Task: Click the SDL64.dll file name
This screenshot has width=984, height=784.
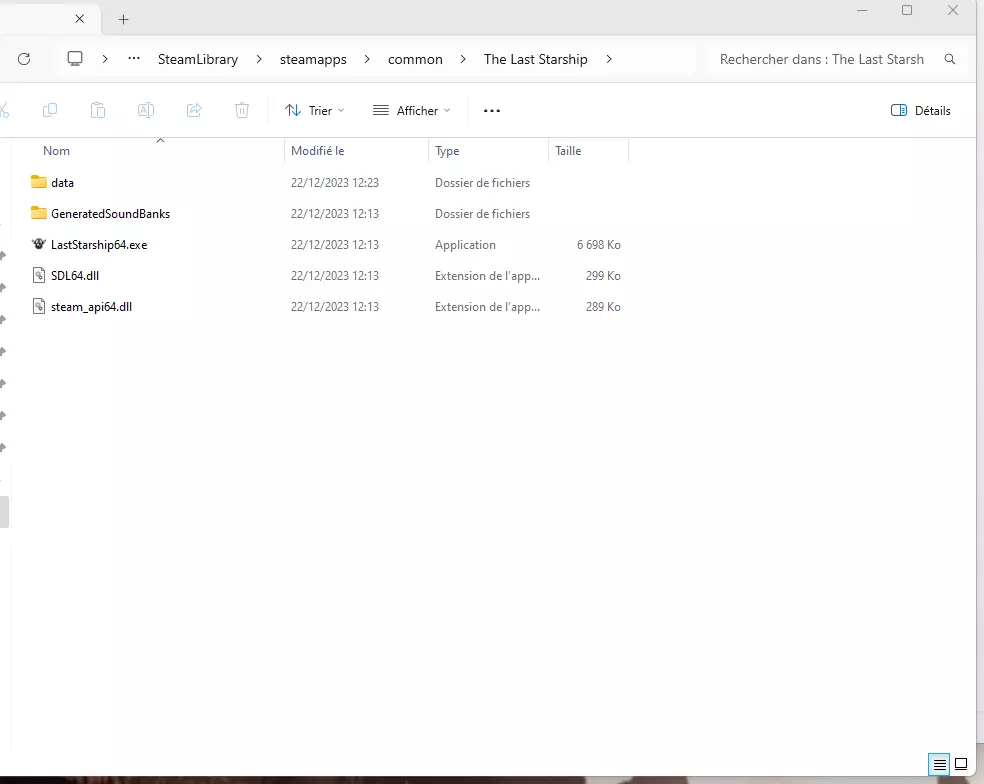Action: [x=75, y=276]
